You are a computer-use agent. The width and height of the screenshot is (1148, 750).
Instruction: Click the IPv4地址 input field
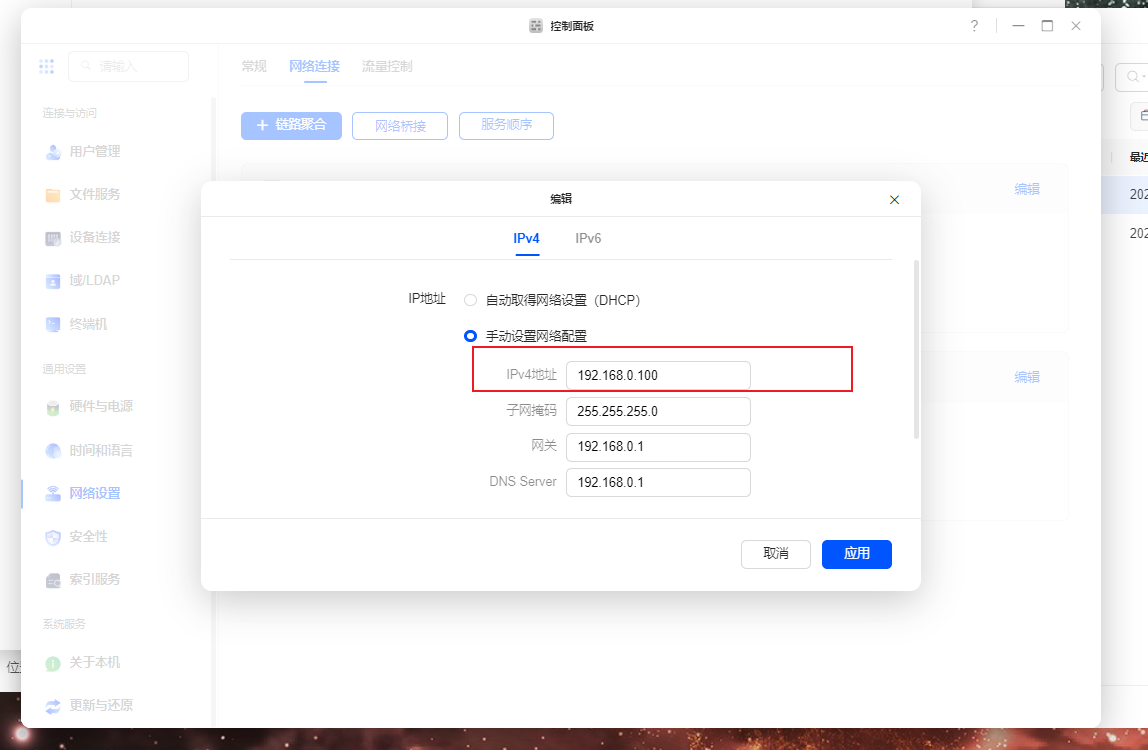pyautogui.click(x=657, y=375)
